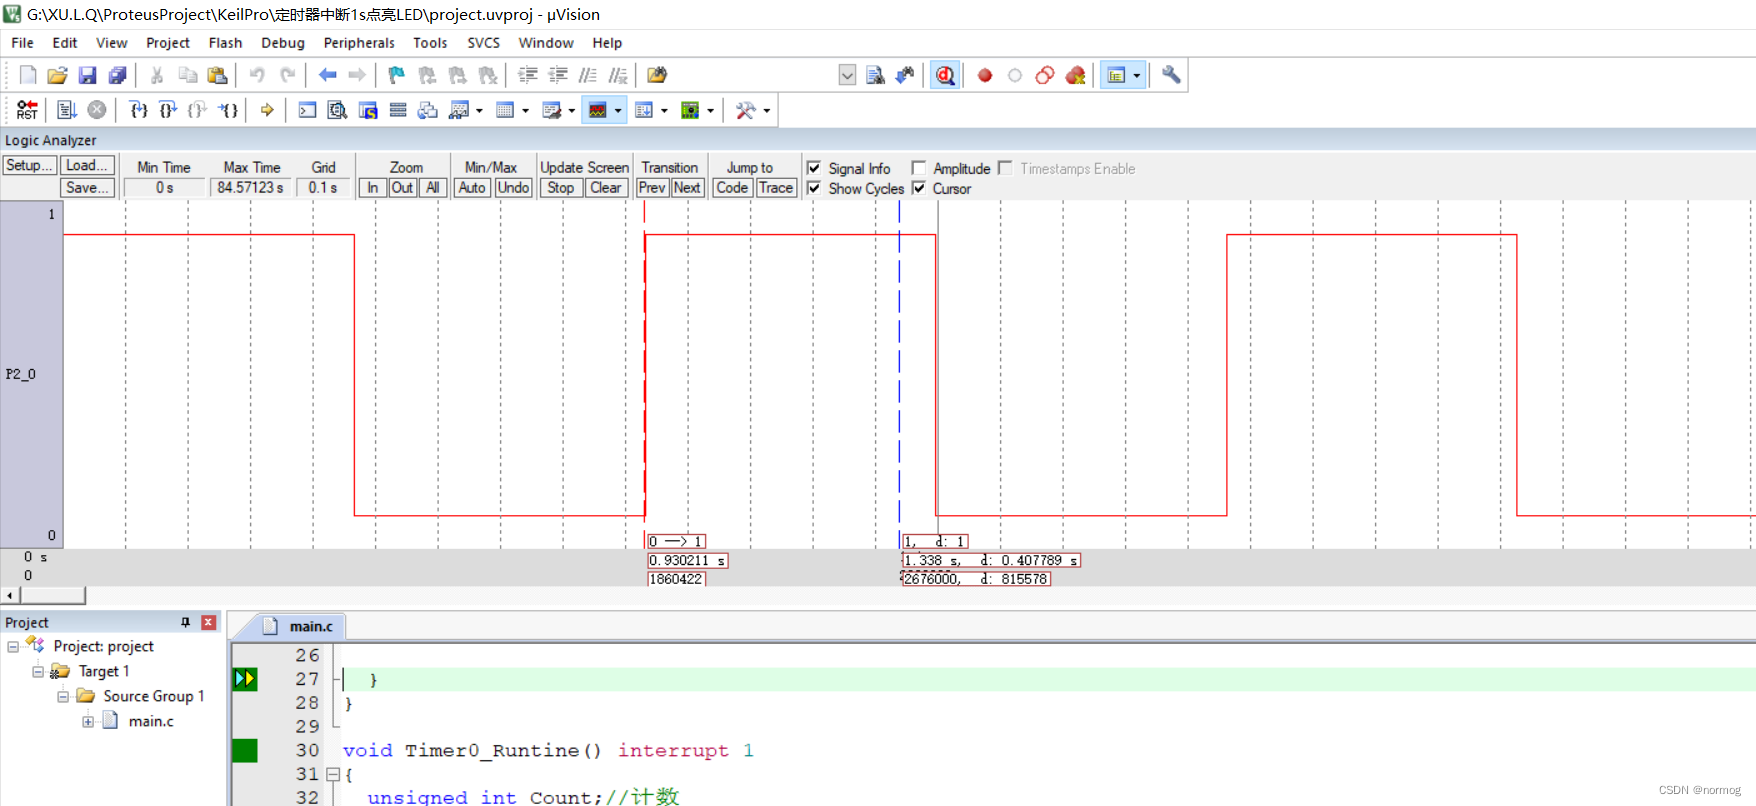Open the Peripherals menu
1756x806 pixels.
click(359, 43)
